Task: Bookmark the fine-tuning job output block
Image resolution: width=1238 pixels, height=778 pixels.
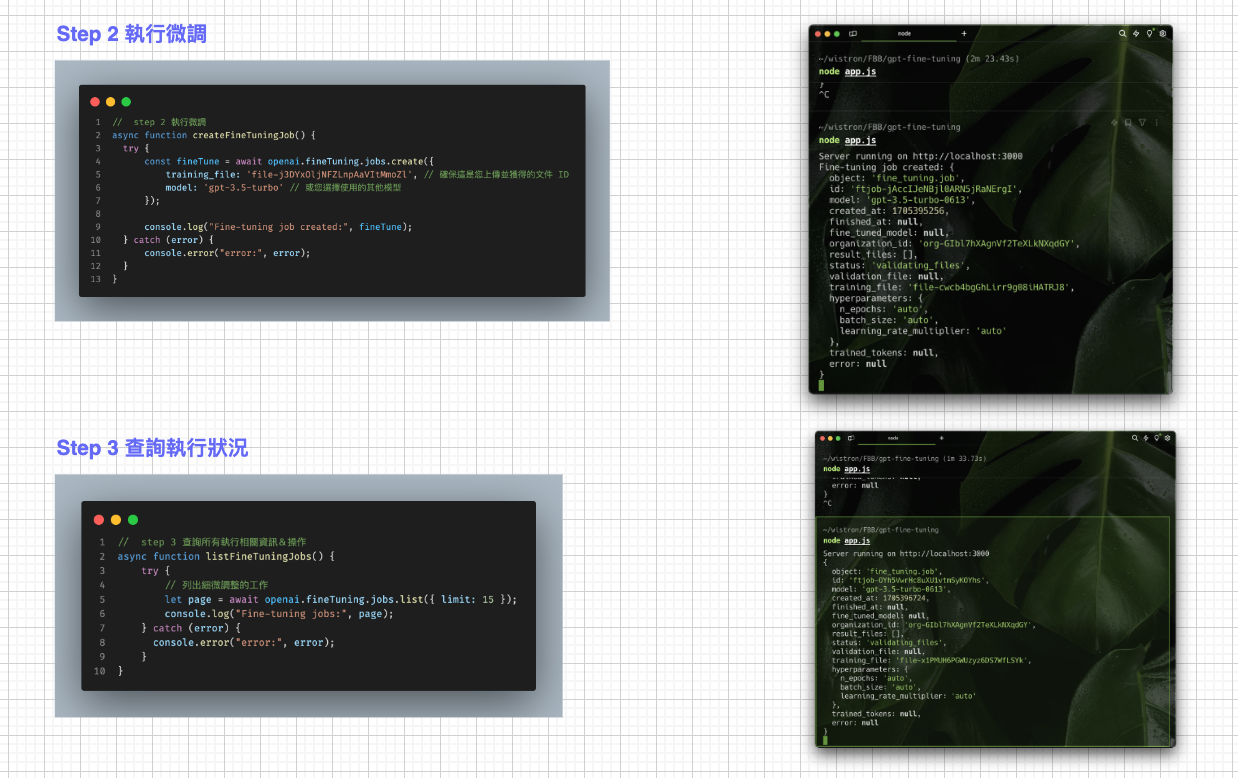Action: tap(1128, 123)
